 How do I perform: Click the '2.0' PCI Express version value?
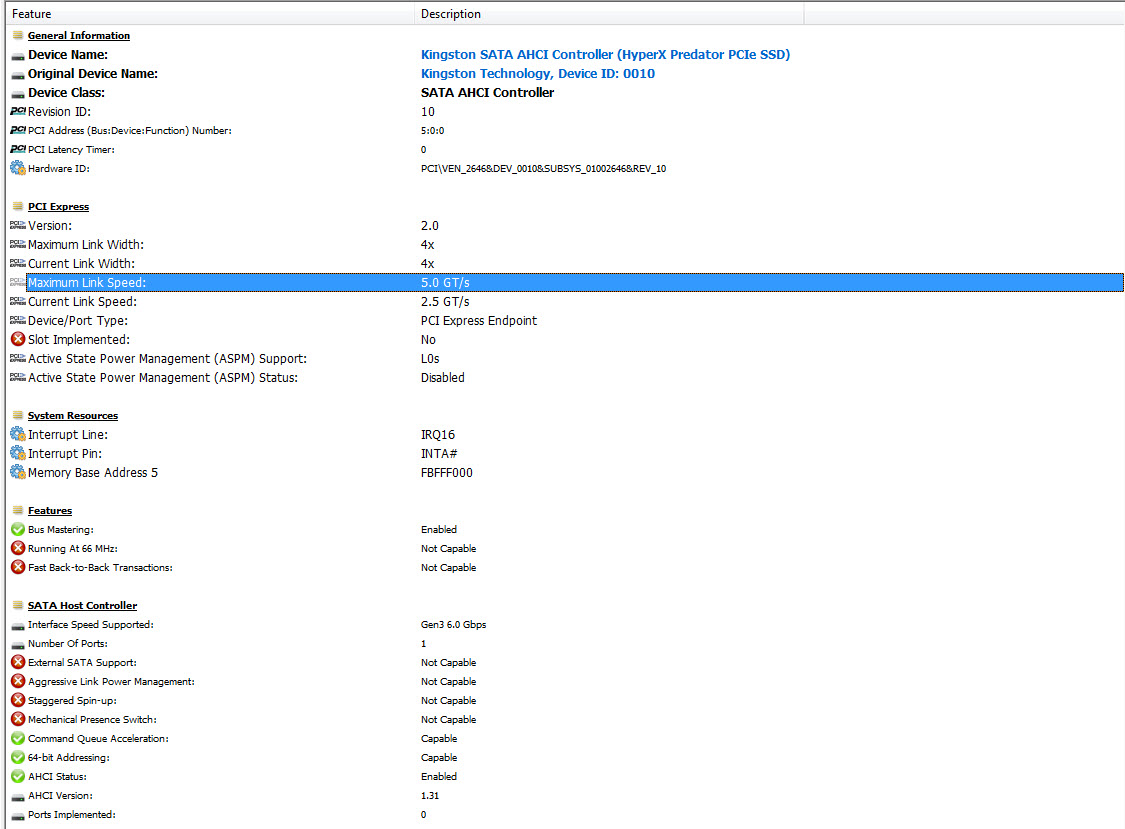click(429, 225)
